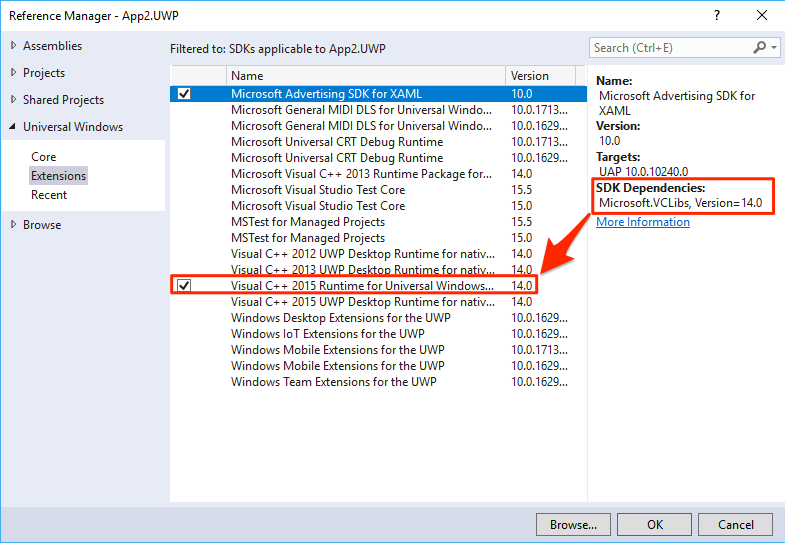Select Microsoft Visual Studio Test Core 15.0
Viewport: 785px width, 543px height.
coord(378,206)
